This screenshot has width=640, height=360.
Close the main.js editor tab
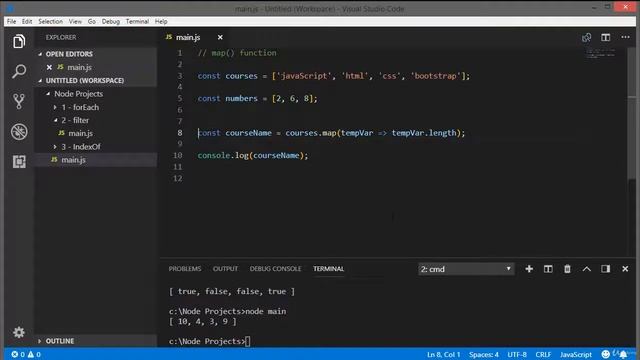220,37
